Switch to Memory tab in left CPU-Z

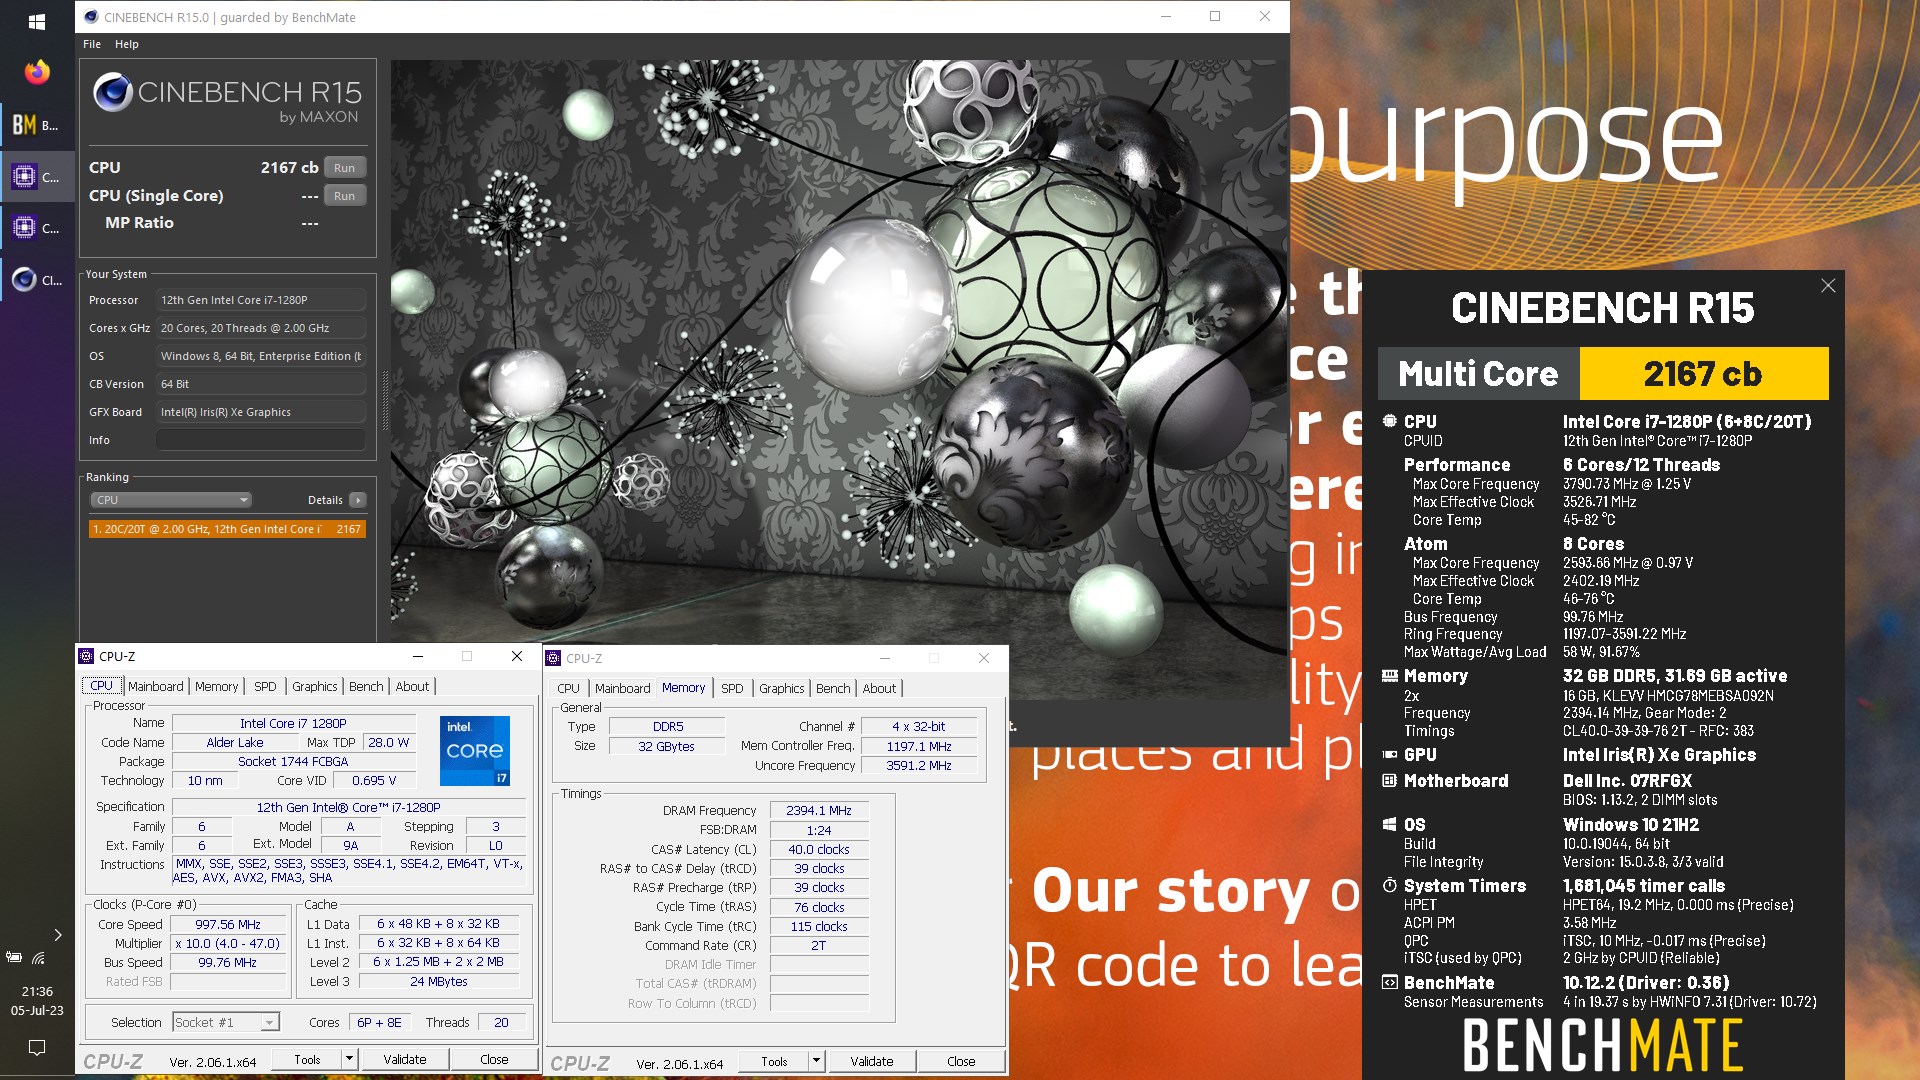tap(216, 686)
